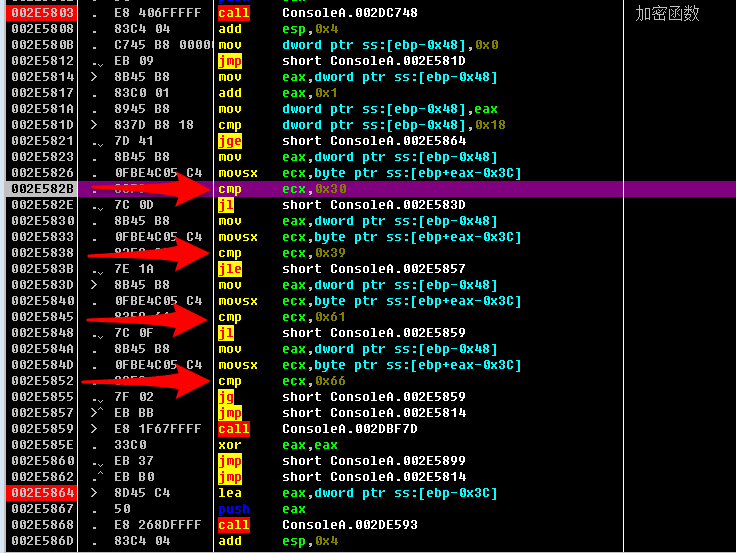
Task: Click address 002E5808 in the address column
Action: coord(42,29)
